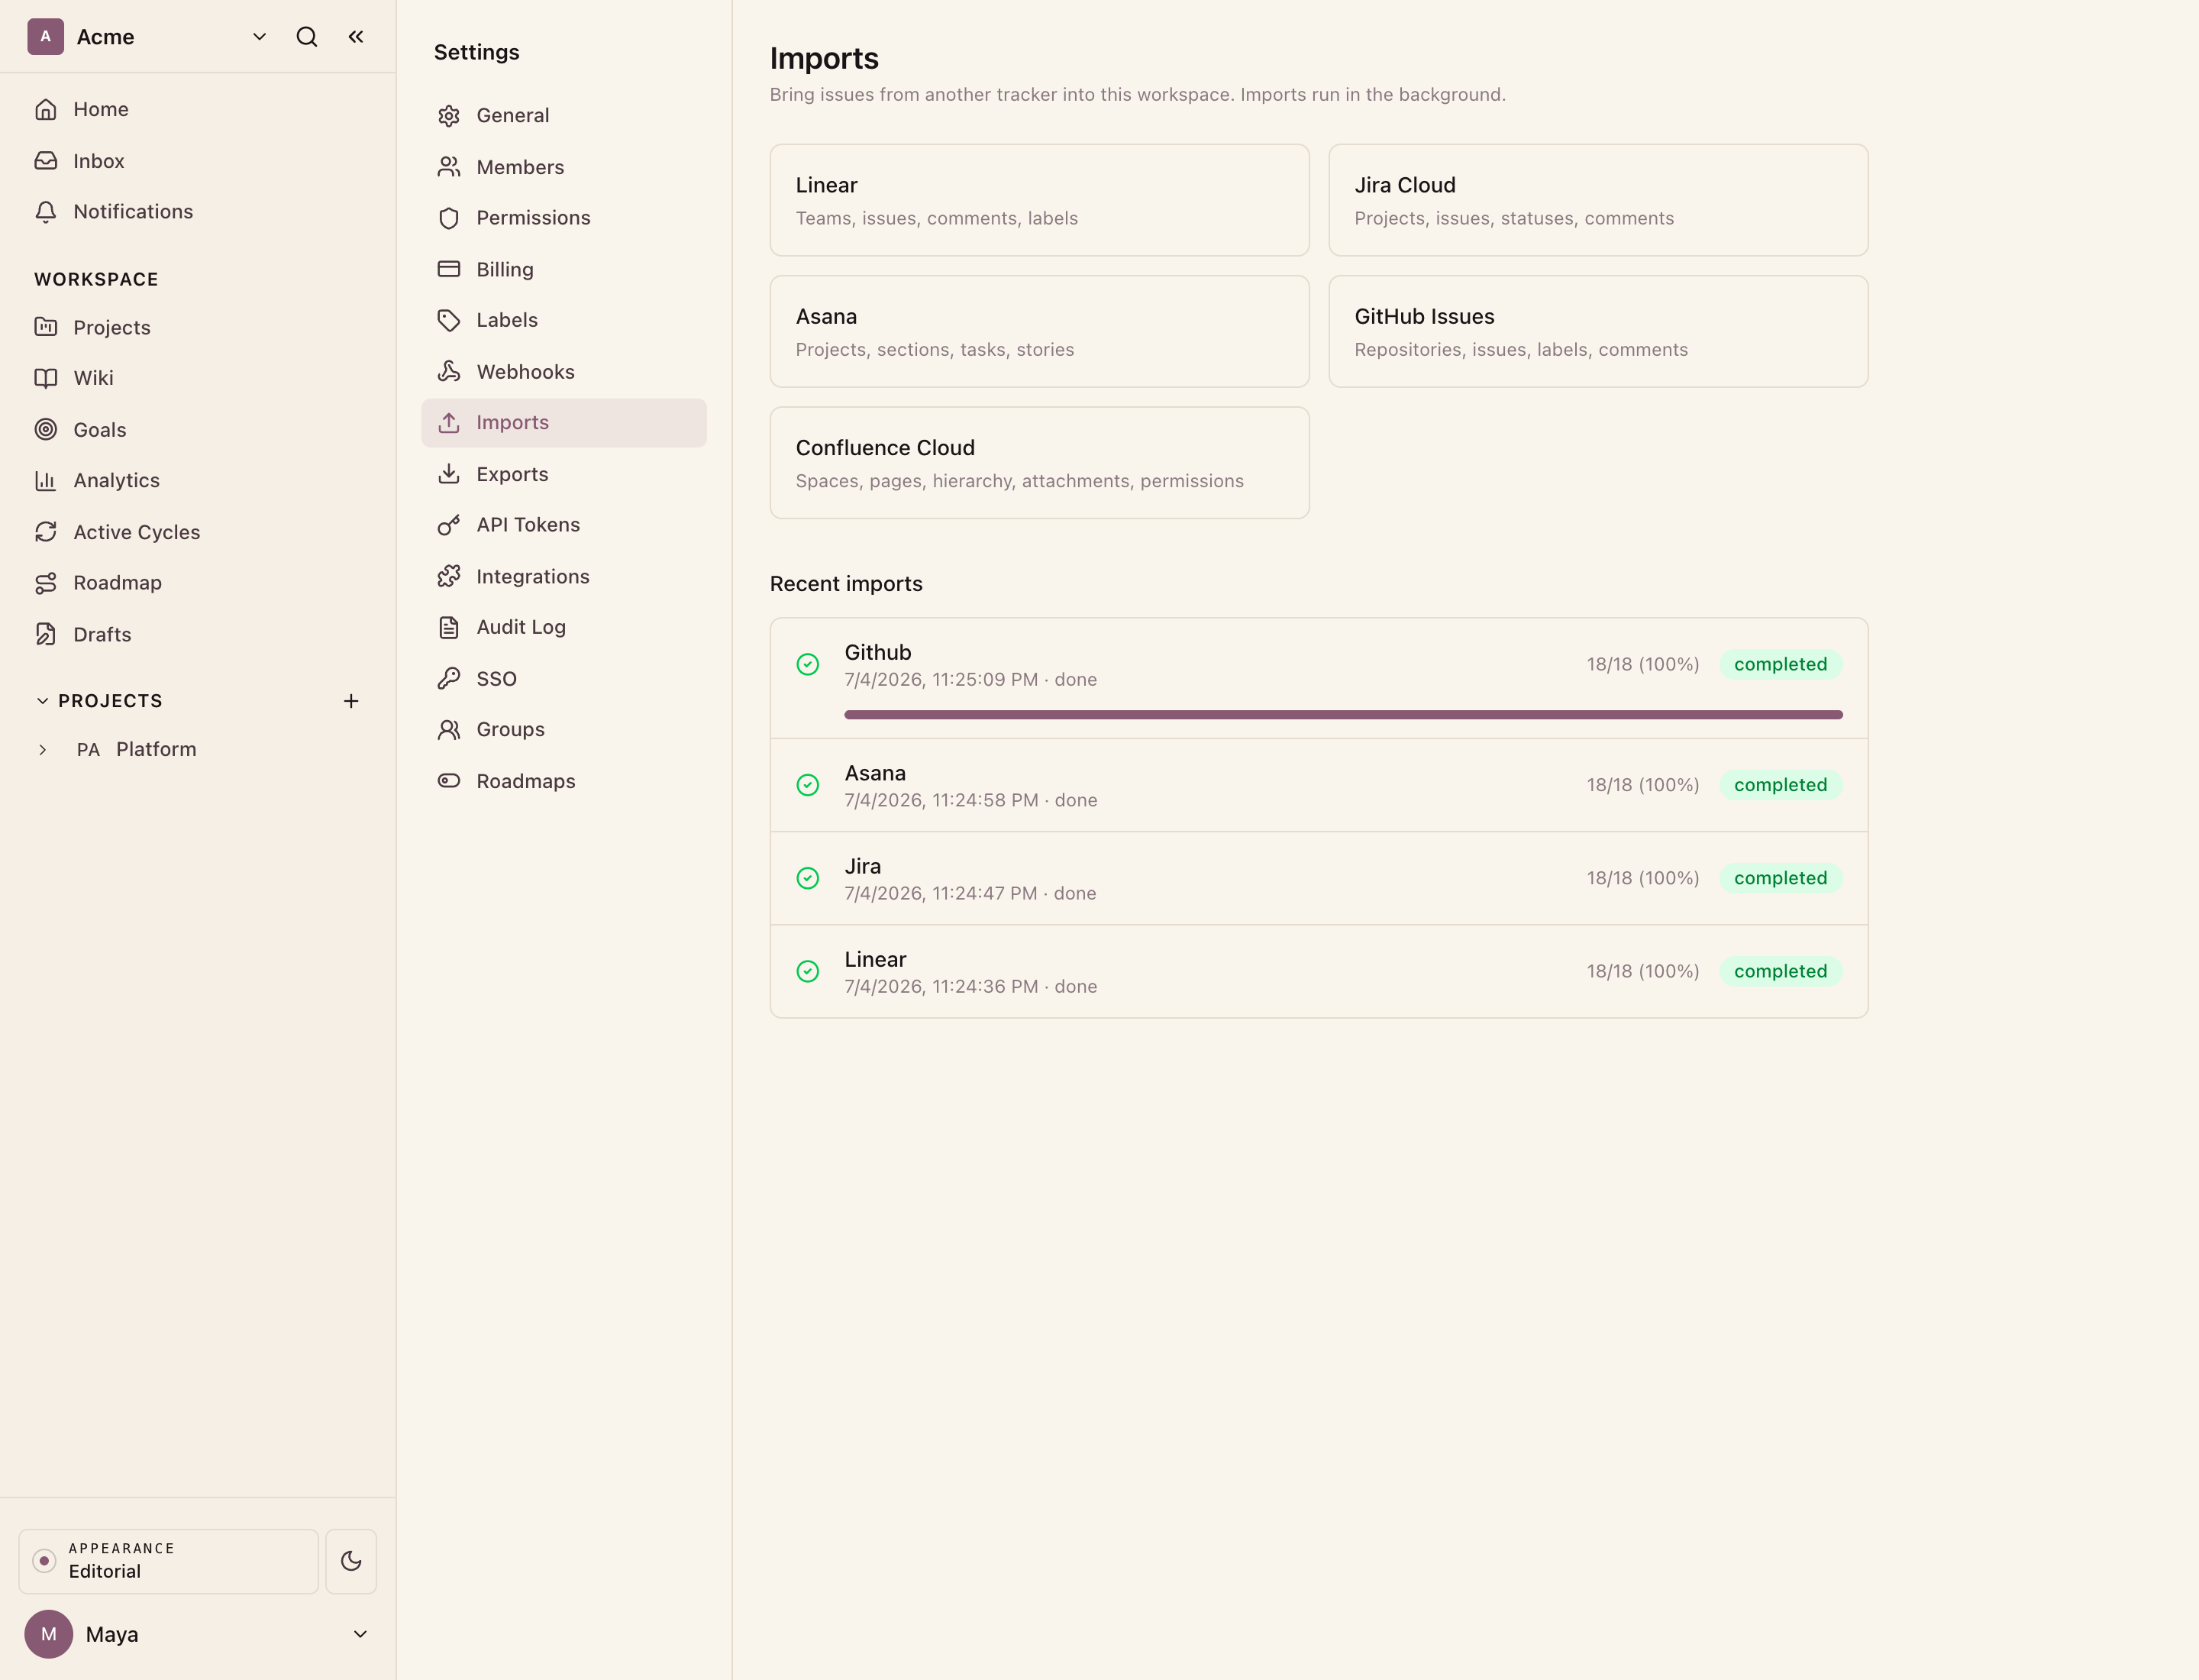Click 18/18 (100%) on Jira row
The image size is (2199, 1680).
1642,878
